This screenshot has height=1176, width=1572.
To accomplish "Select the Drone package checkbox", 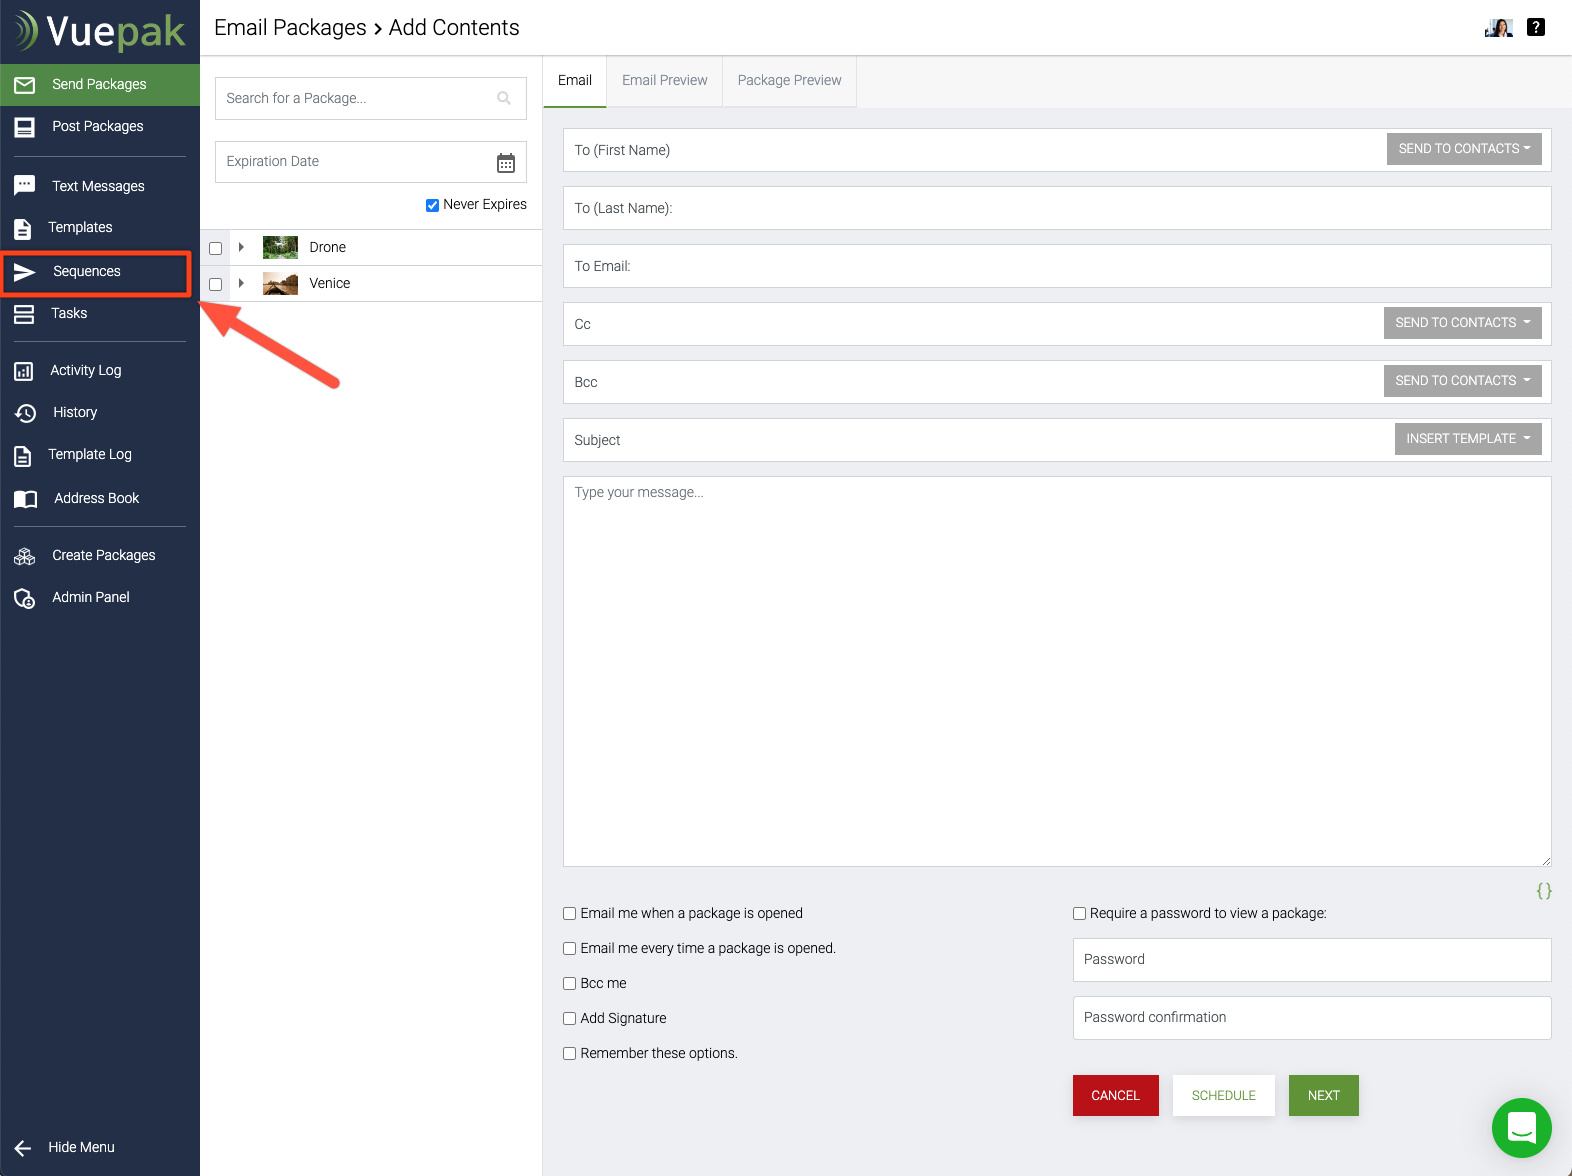I will (x=216, y=248).
